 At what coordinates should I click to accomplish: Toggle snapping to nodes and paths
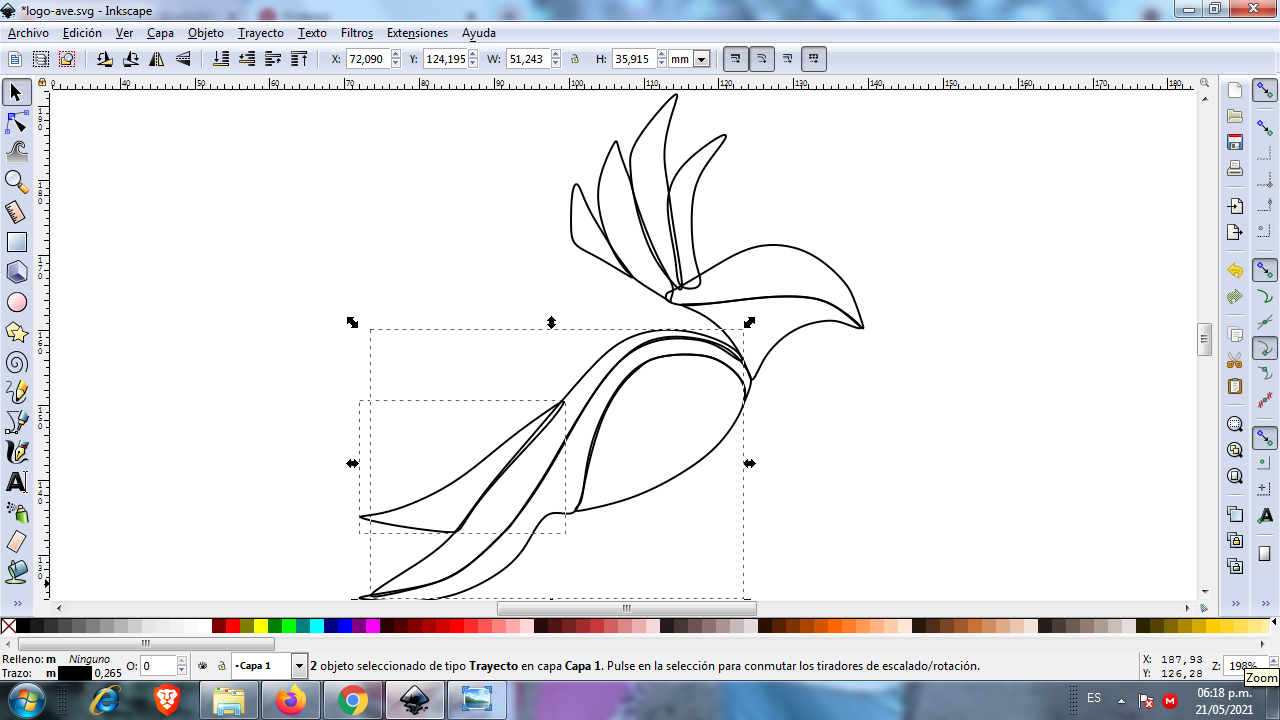[1265, 270]
